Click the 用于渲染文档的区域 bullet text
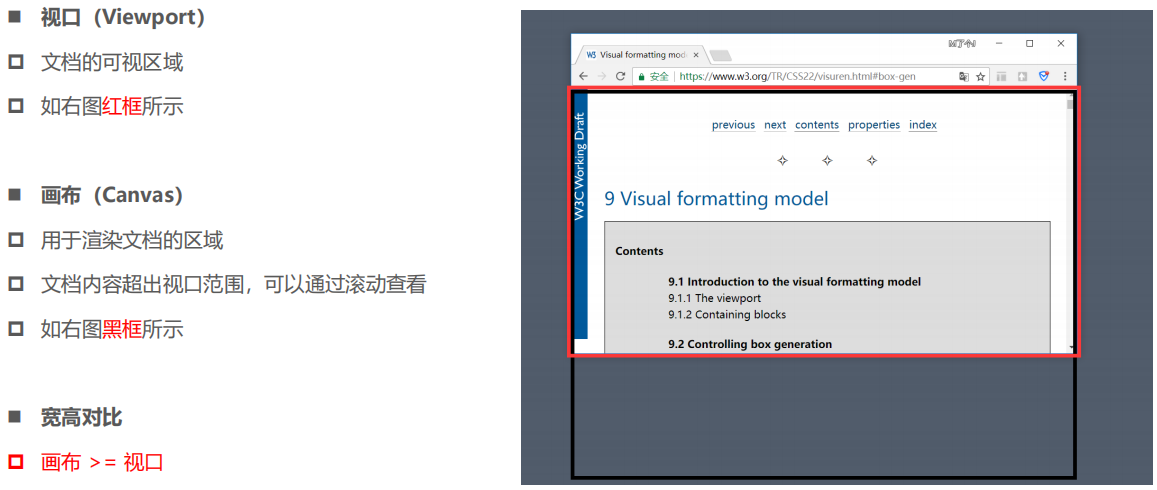This screenshot has height=490, width=1157. pos(132,240)
